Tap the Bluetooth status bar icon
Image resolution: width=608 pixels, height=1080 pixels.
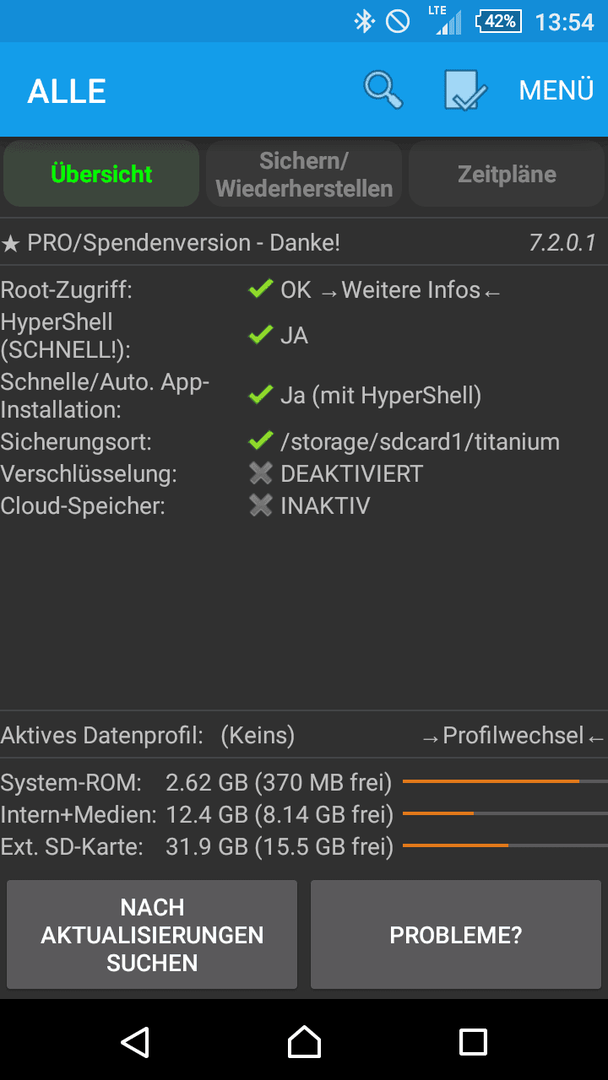coord(363,21)
